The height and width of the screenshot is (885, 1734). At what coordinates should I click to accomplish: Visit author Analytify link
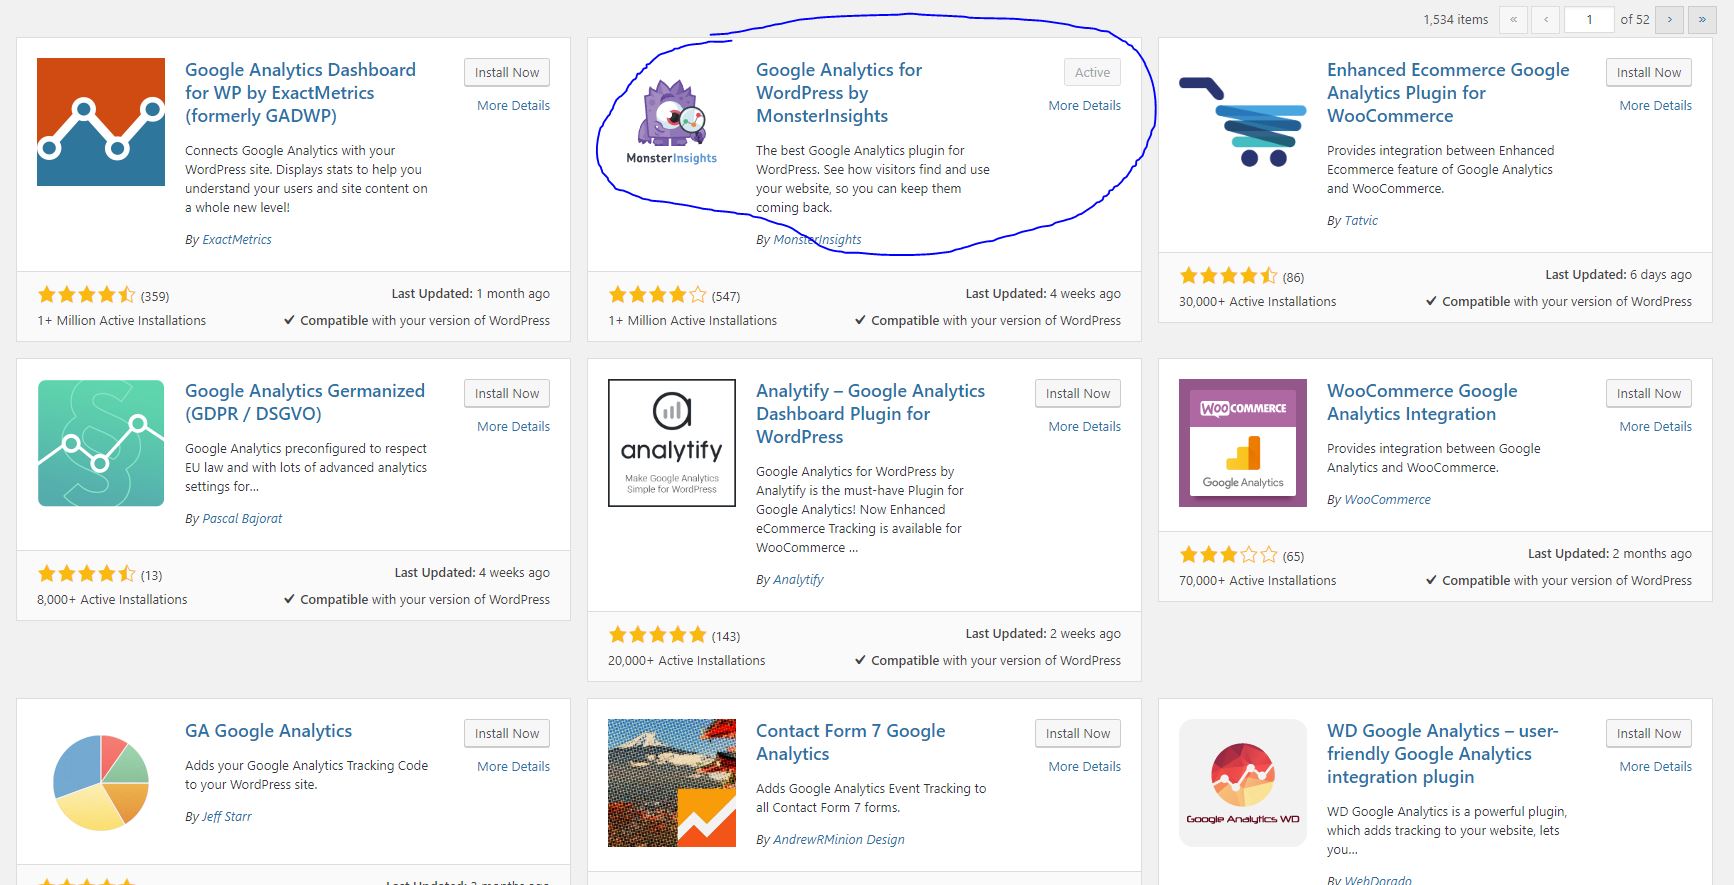(x=798, y=580)
